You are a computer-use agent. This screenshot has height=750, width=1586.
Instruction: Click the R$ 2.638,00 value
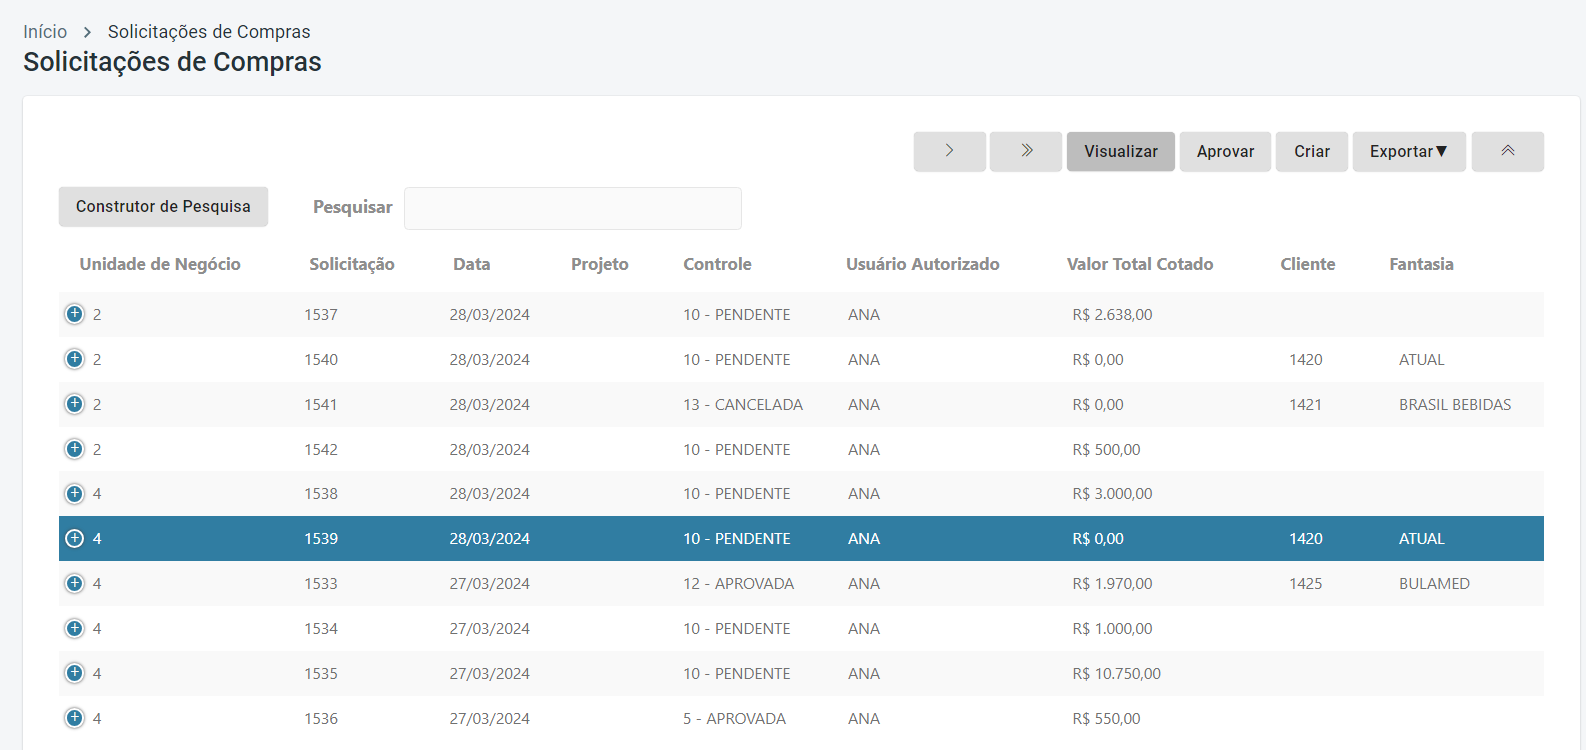pos(1112,314)
